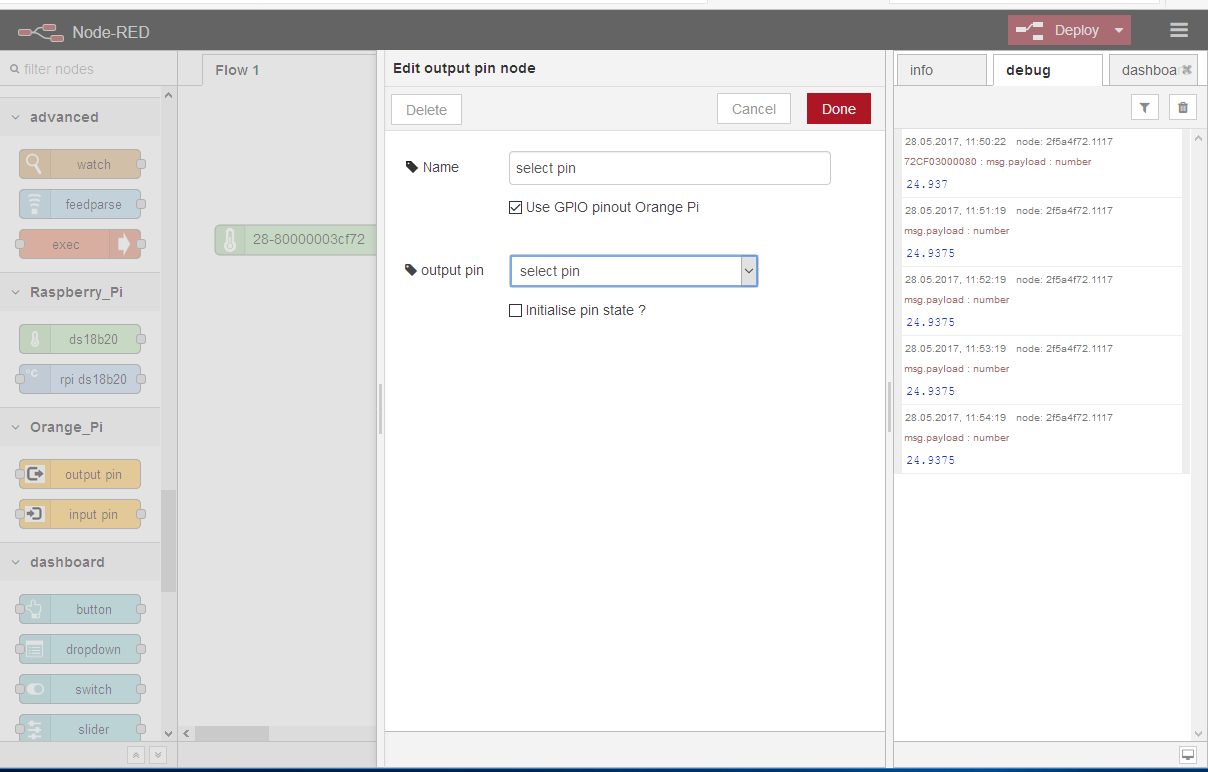Select the dashboard slider node

pyautogui.click(x=80, y=729)
